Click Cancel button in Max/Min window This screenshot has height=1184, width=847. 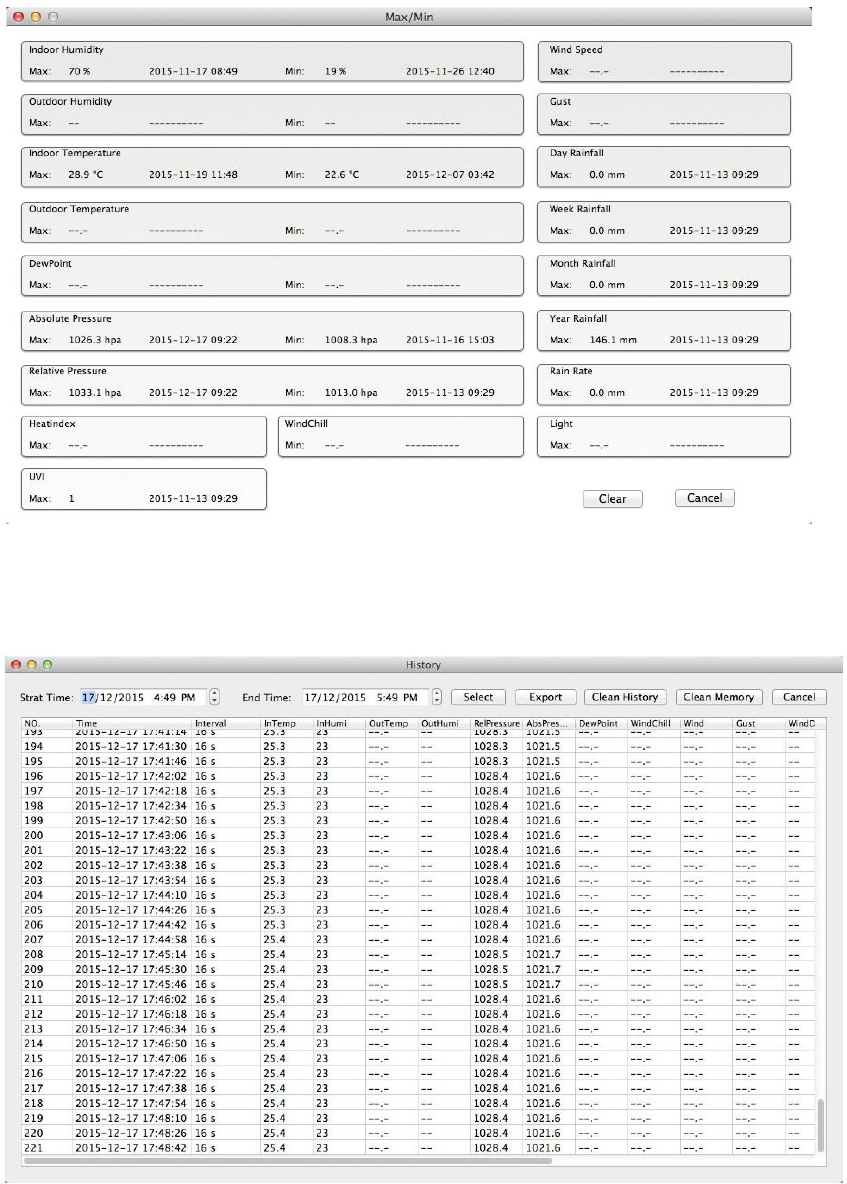(x=704, y=498)
